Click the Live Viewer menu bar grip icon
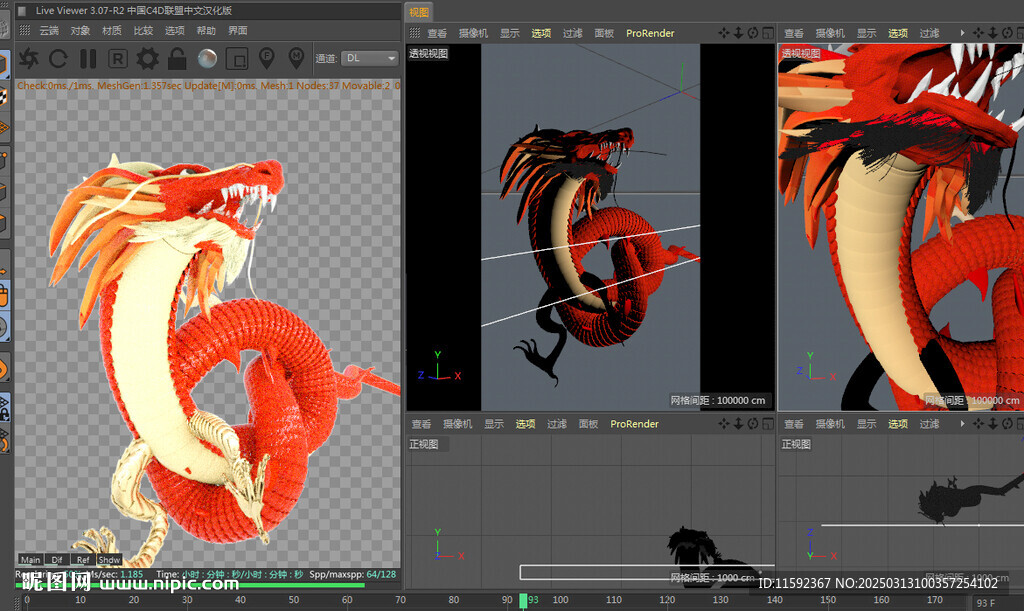Viewport: 1024px width, 611px height. coord(25,30)
